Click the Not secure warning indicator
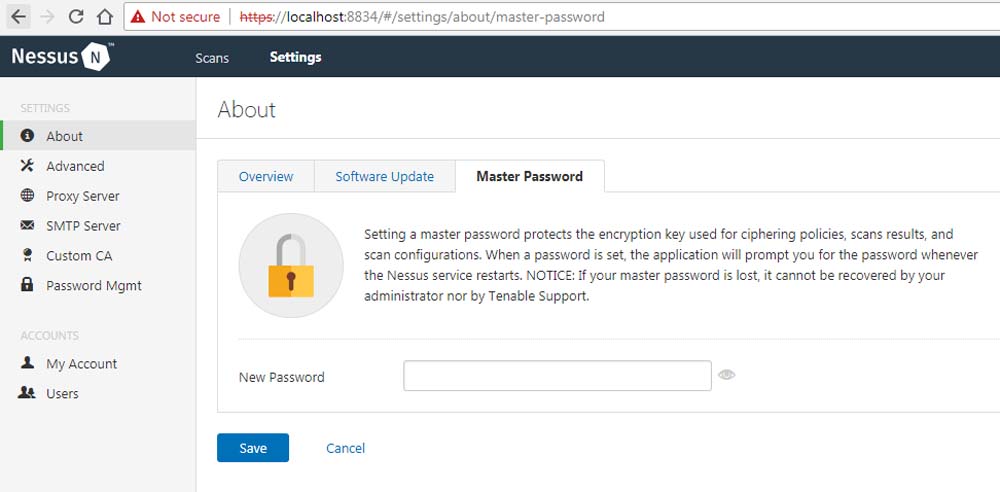Screen dimensions: 1000x492 174,17
